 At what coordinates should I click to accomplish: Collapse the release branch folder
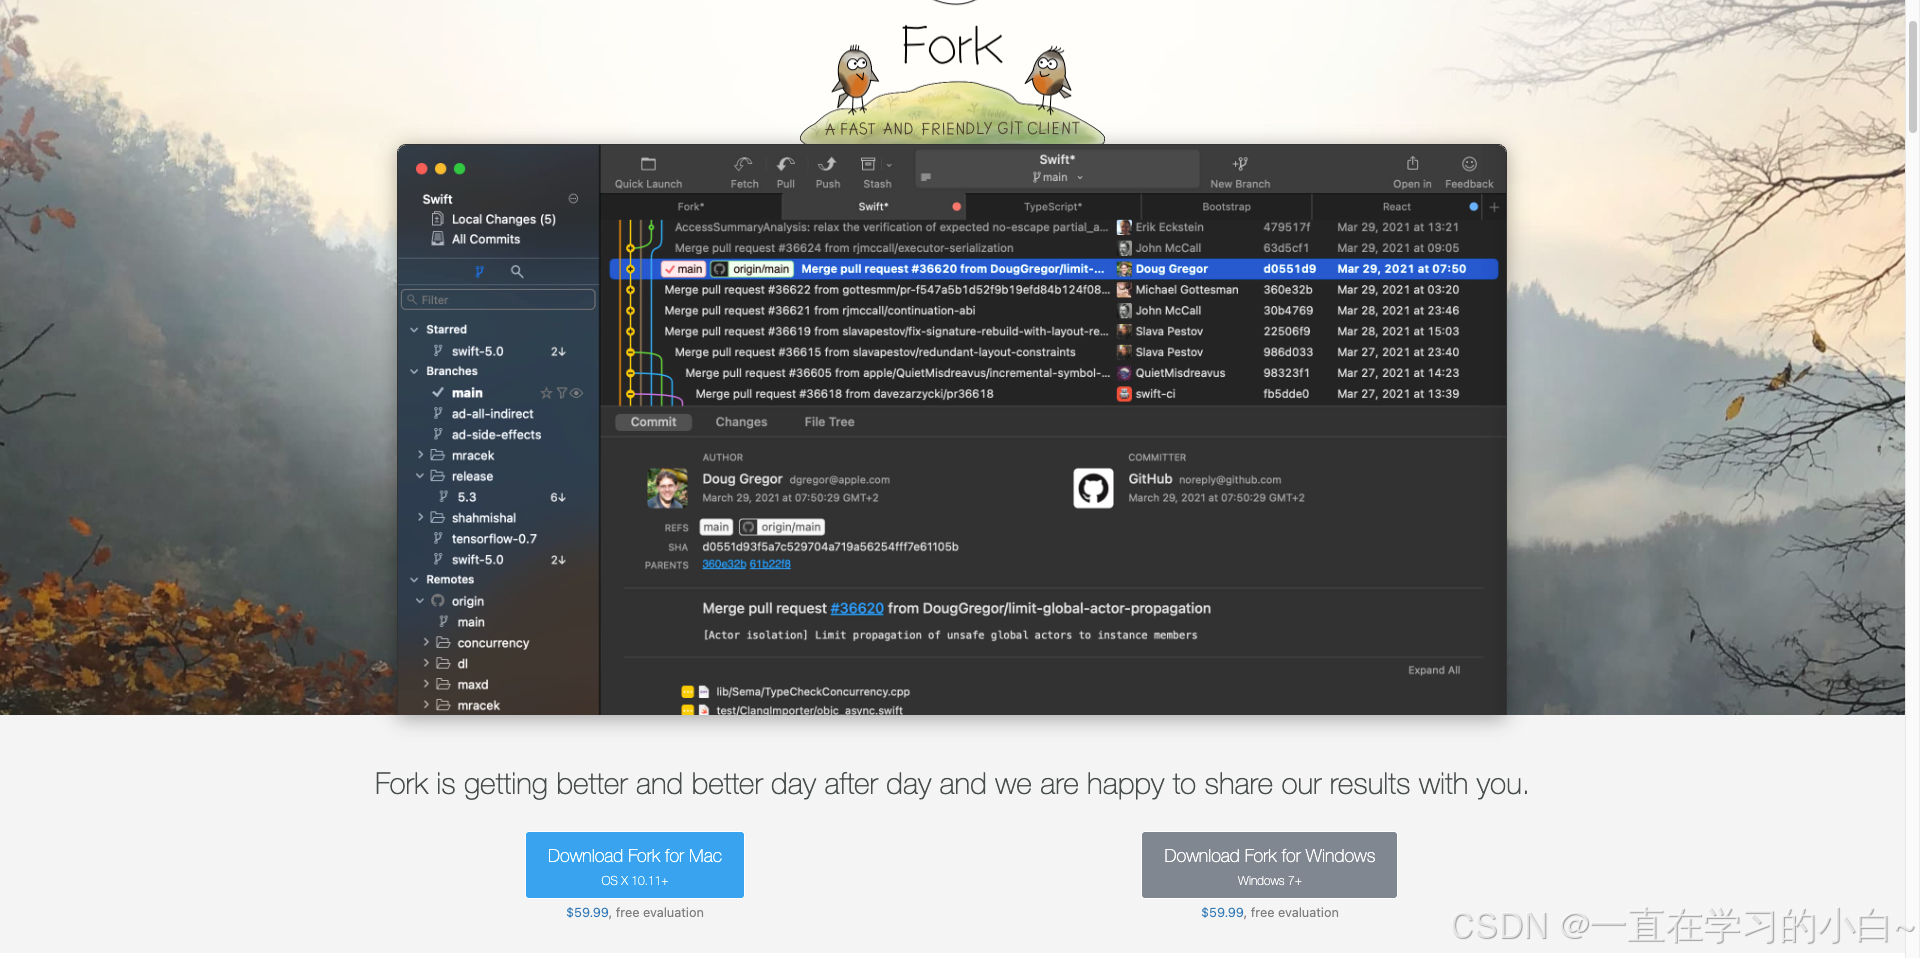coord(421,476)
